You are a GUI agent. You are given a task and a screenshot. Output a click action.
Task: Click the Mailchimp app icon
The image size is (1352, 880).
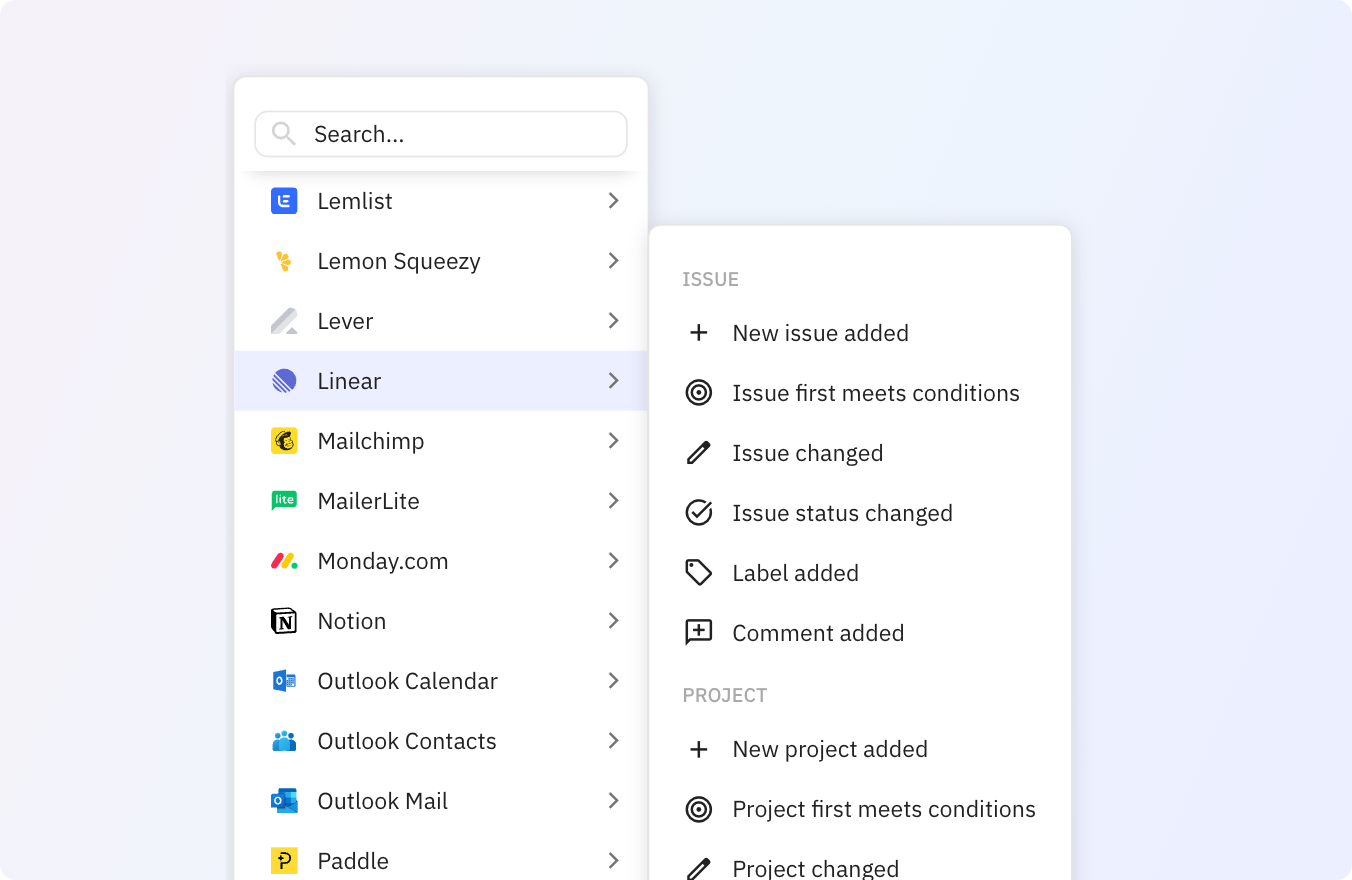coord(284,441)
